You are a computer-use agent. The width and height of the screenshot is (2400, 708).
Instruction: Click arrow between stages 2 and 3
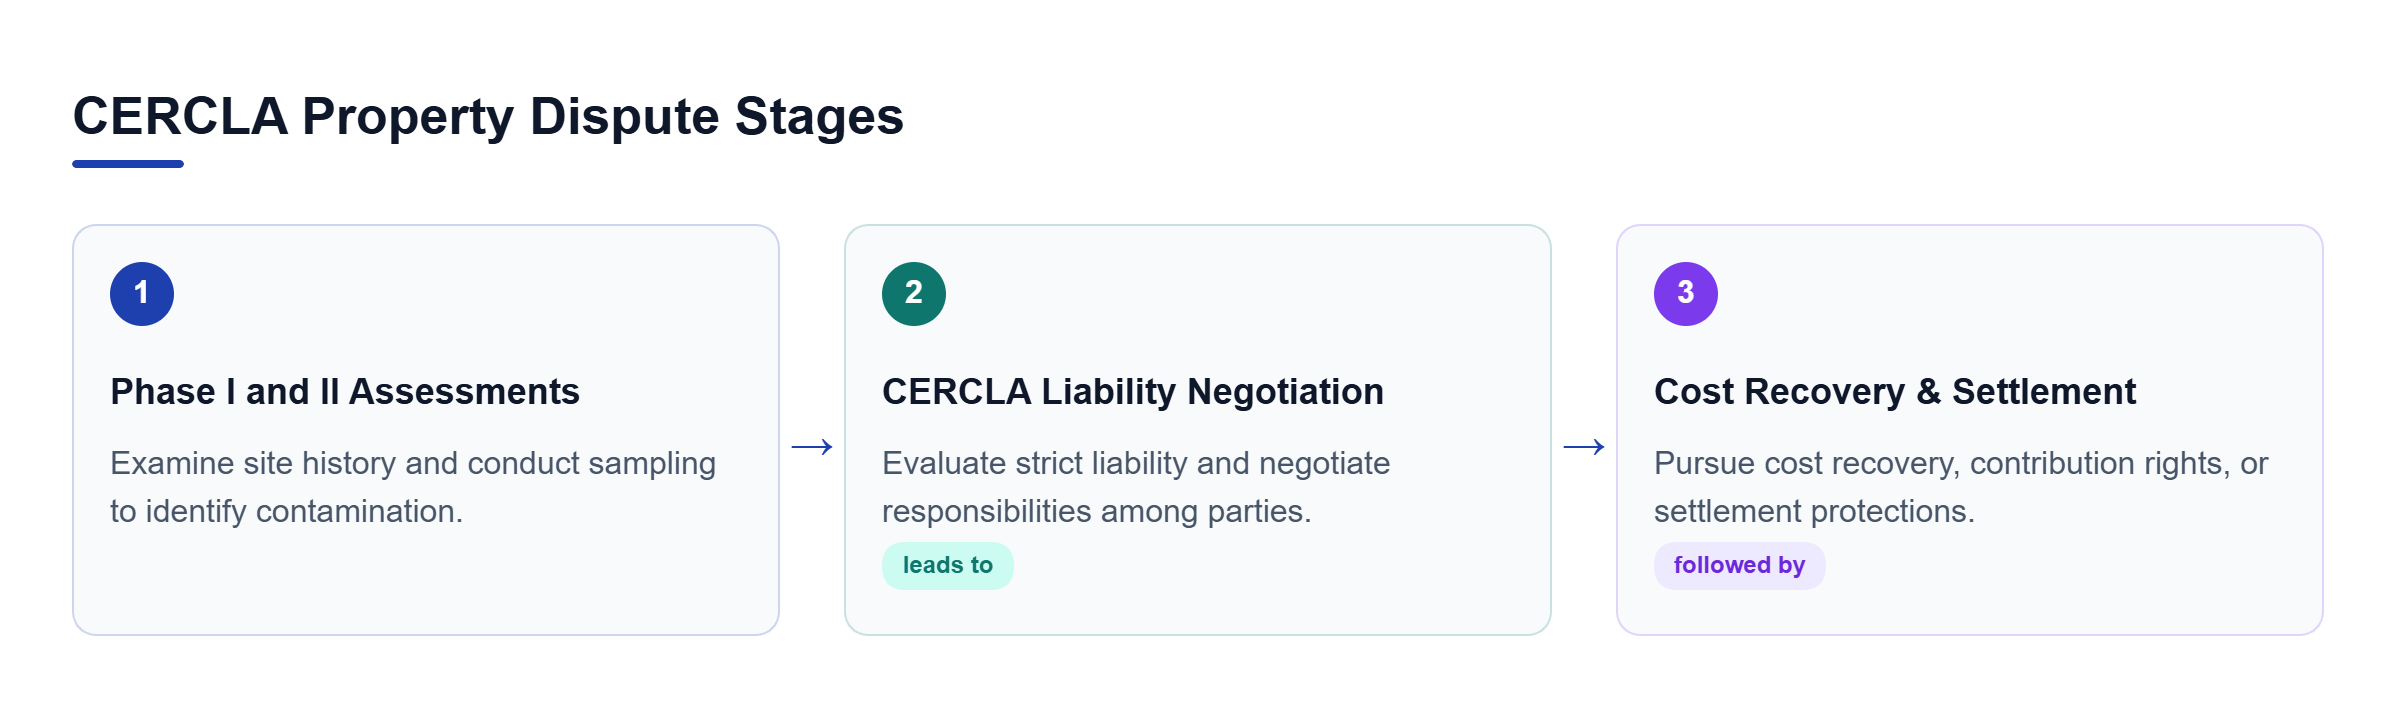pos(1584,447)
